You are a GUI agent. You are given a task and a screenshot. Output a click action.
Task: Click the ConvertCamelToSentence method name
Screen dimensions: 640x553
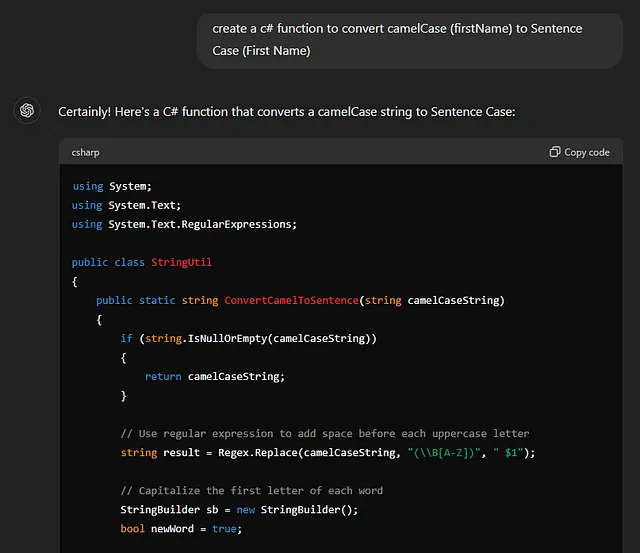point(291,300)
